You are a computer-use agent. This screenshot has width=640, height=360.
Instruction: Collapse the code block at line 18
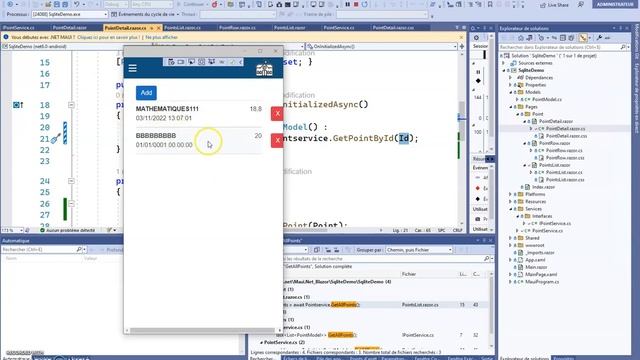71,105
